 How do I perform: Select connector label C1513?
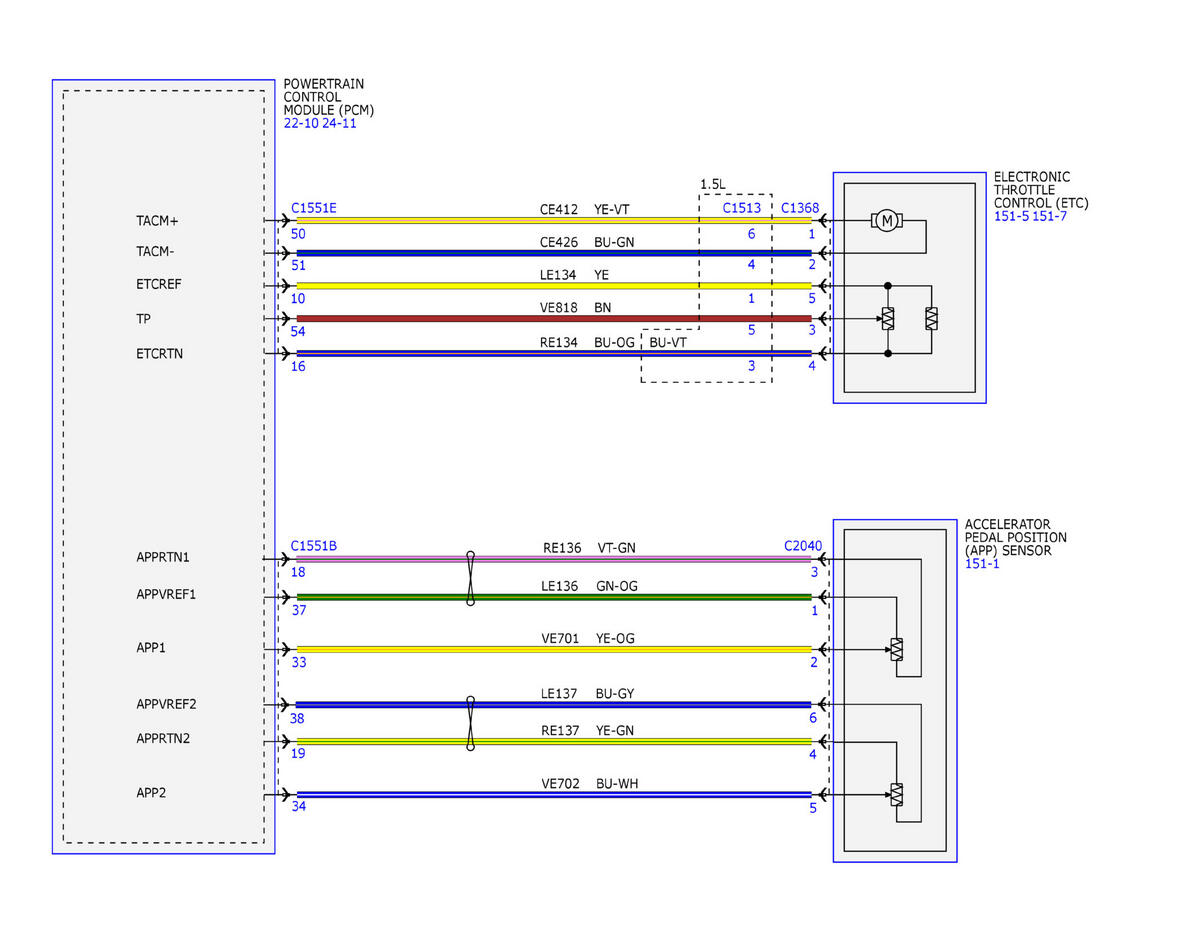[x=742, y=209]
